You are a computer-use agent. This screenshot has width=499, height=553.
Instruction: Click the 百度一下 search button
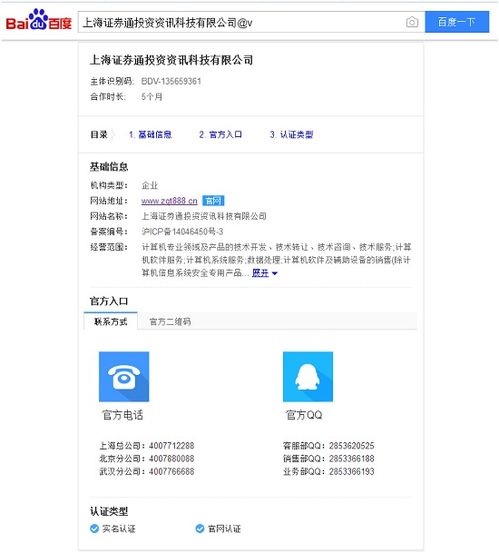(x=457, y=22)
